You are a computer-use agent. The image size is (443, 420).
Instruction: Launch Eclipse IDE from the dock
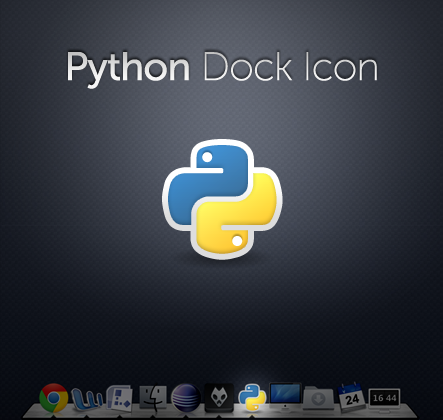(186, 398)
